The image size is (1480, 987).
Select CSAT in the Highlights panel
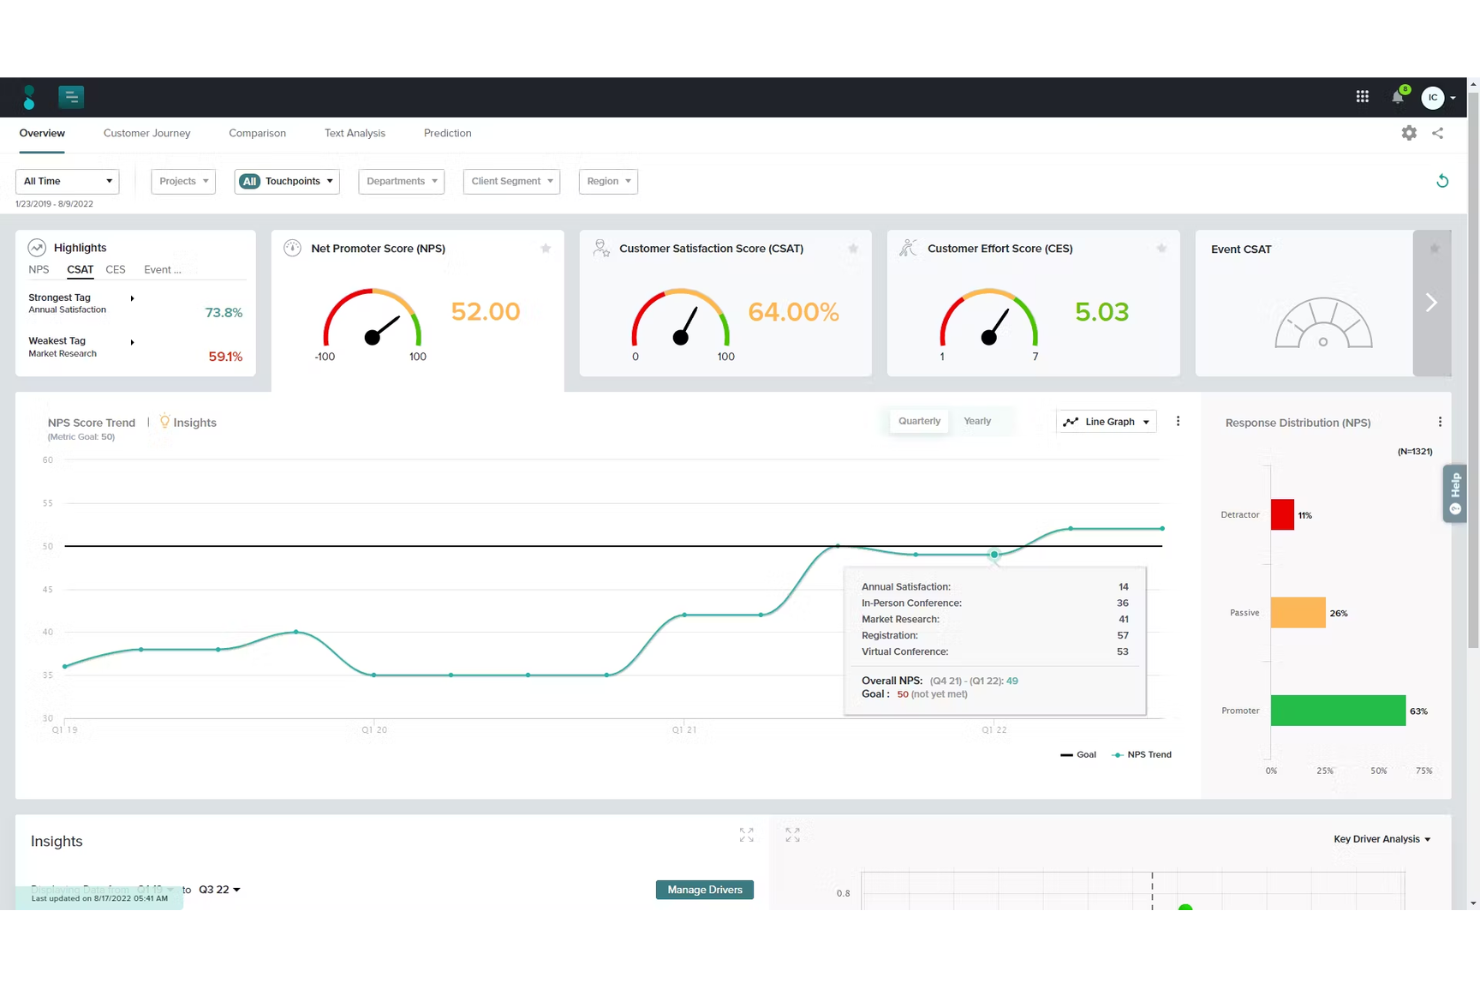pyautogui.click(x=80, y=269)
